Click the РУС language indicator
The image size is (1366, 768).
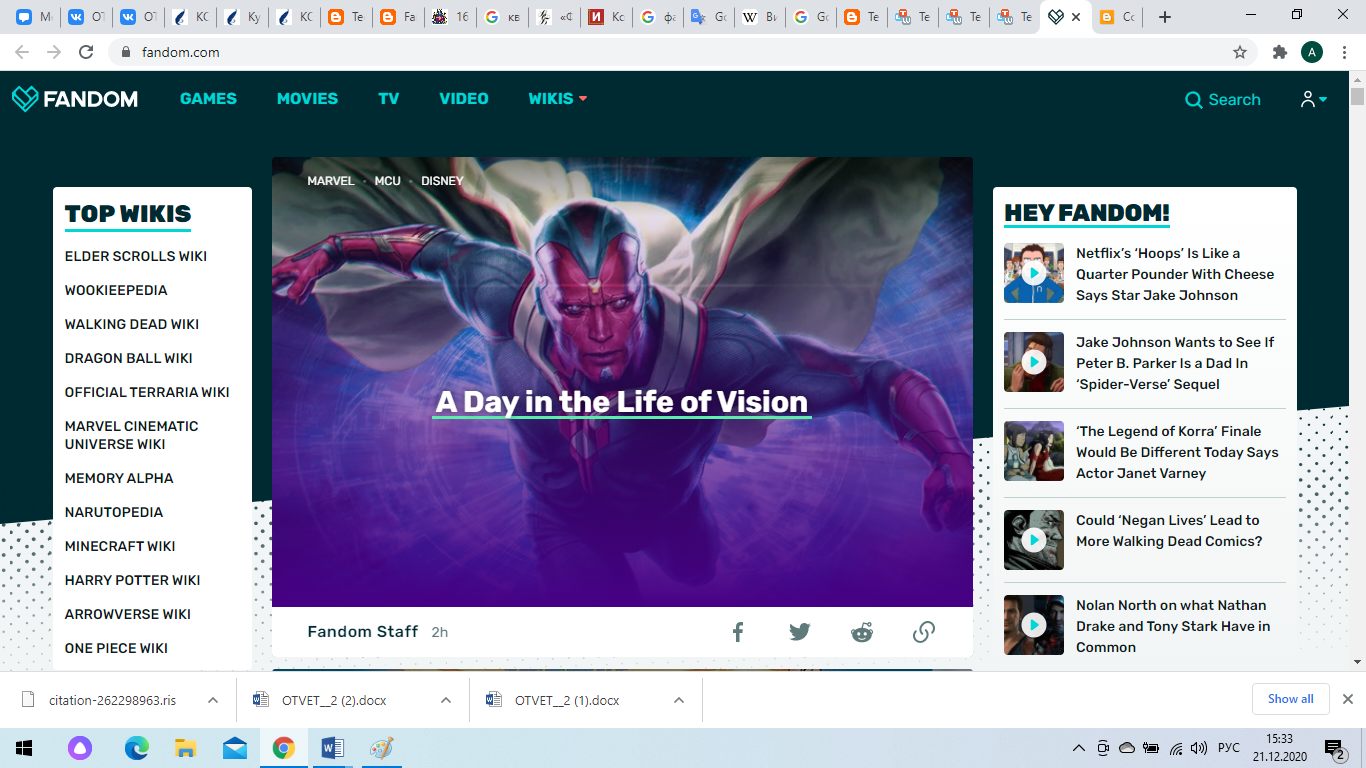[1229, 748]
